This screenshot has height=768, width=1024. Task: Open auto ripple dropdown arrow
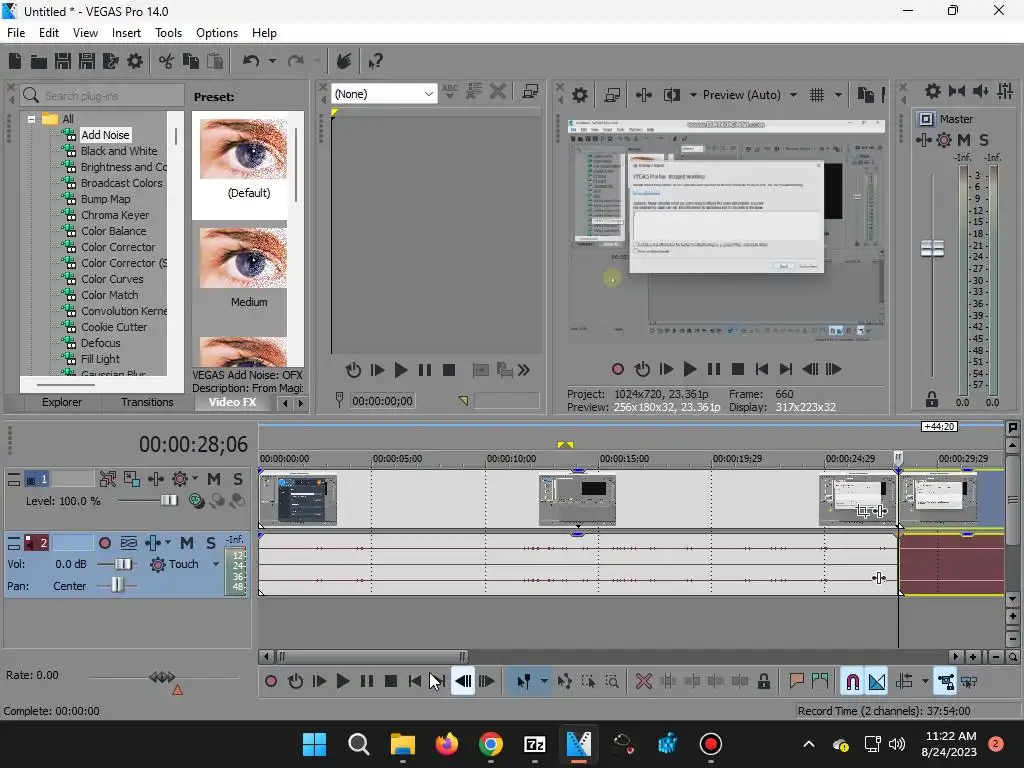click(x=925, y=682)
